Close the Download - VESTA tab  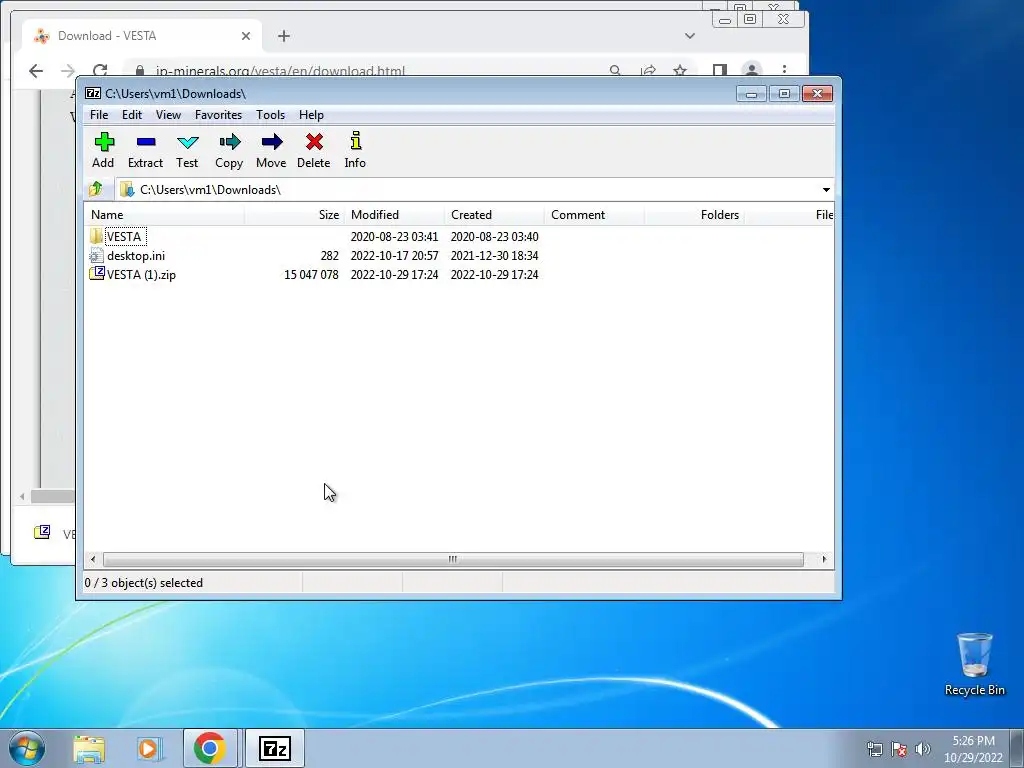[x=246, y=36]
